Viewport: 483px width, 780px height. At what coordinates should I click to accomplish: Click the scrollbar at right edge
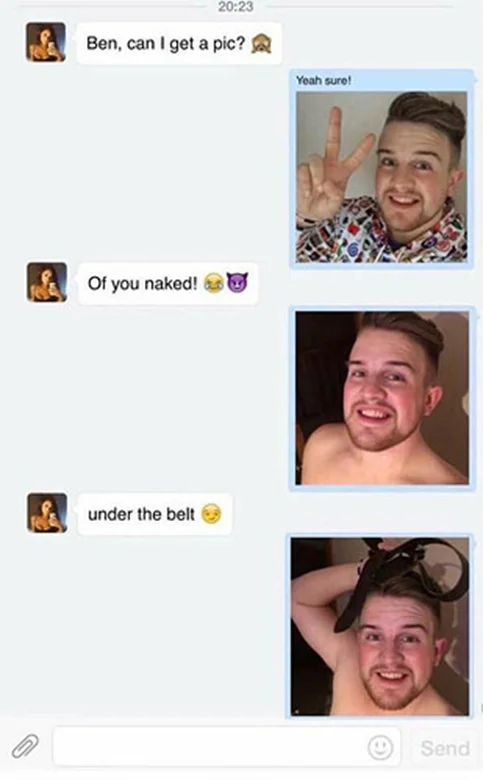(480, 707)
